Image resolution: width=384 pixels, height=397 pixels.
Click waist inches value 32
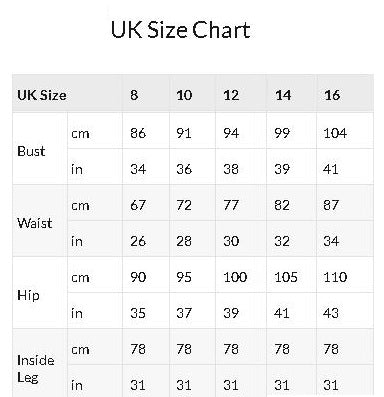click(282, 241)
